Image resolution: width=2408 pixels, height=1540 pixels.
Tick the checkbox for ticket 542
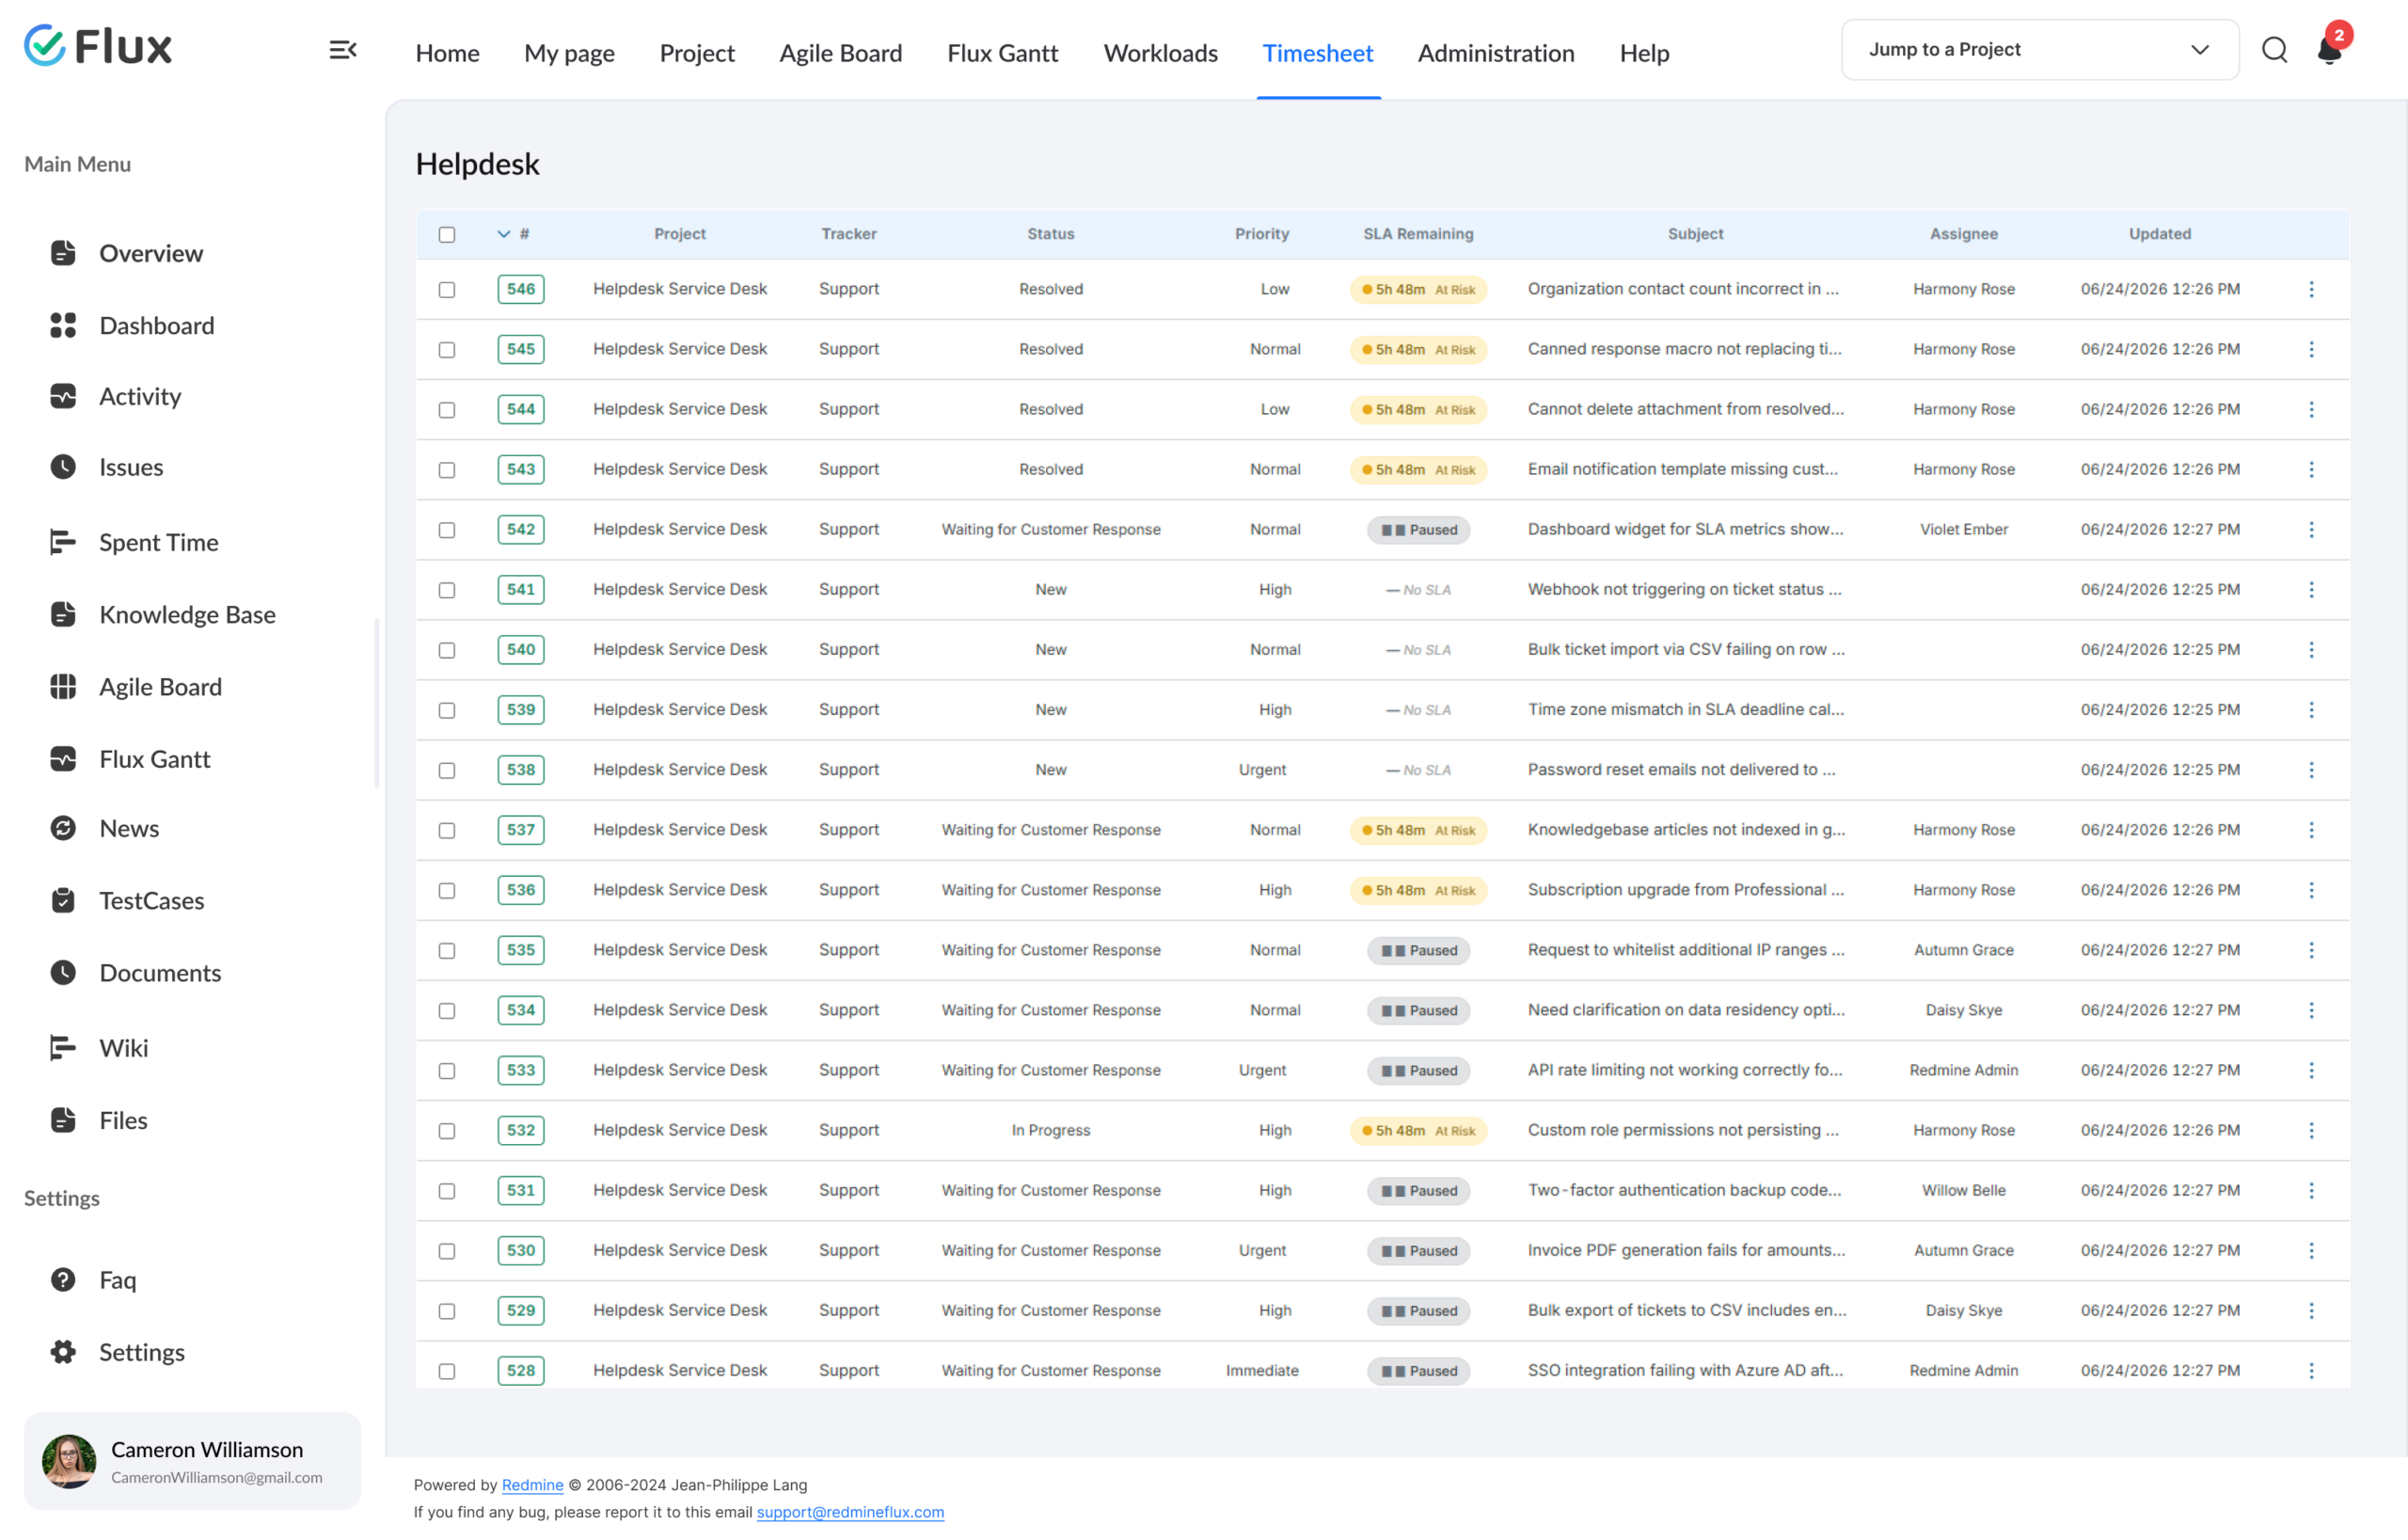[x=447, y=530]
